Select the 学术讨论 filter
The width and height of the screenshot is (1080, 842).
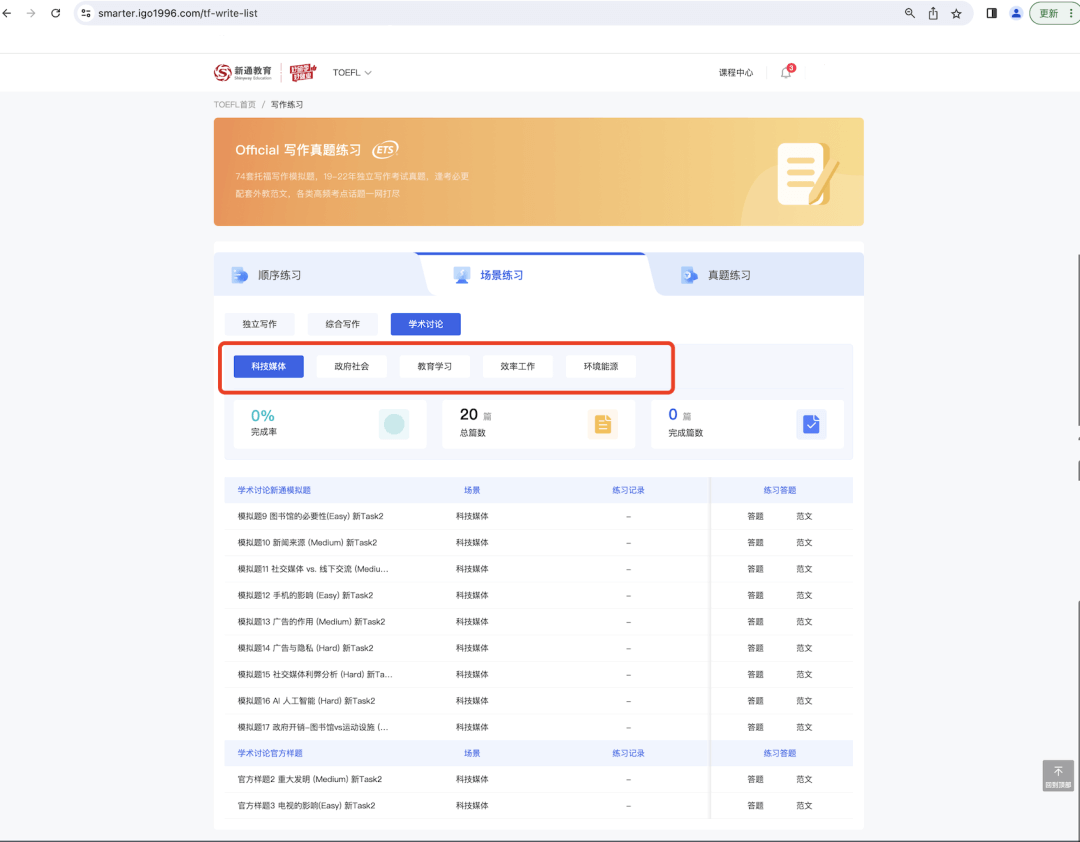[x=426, y=324]
